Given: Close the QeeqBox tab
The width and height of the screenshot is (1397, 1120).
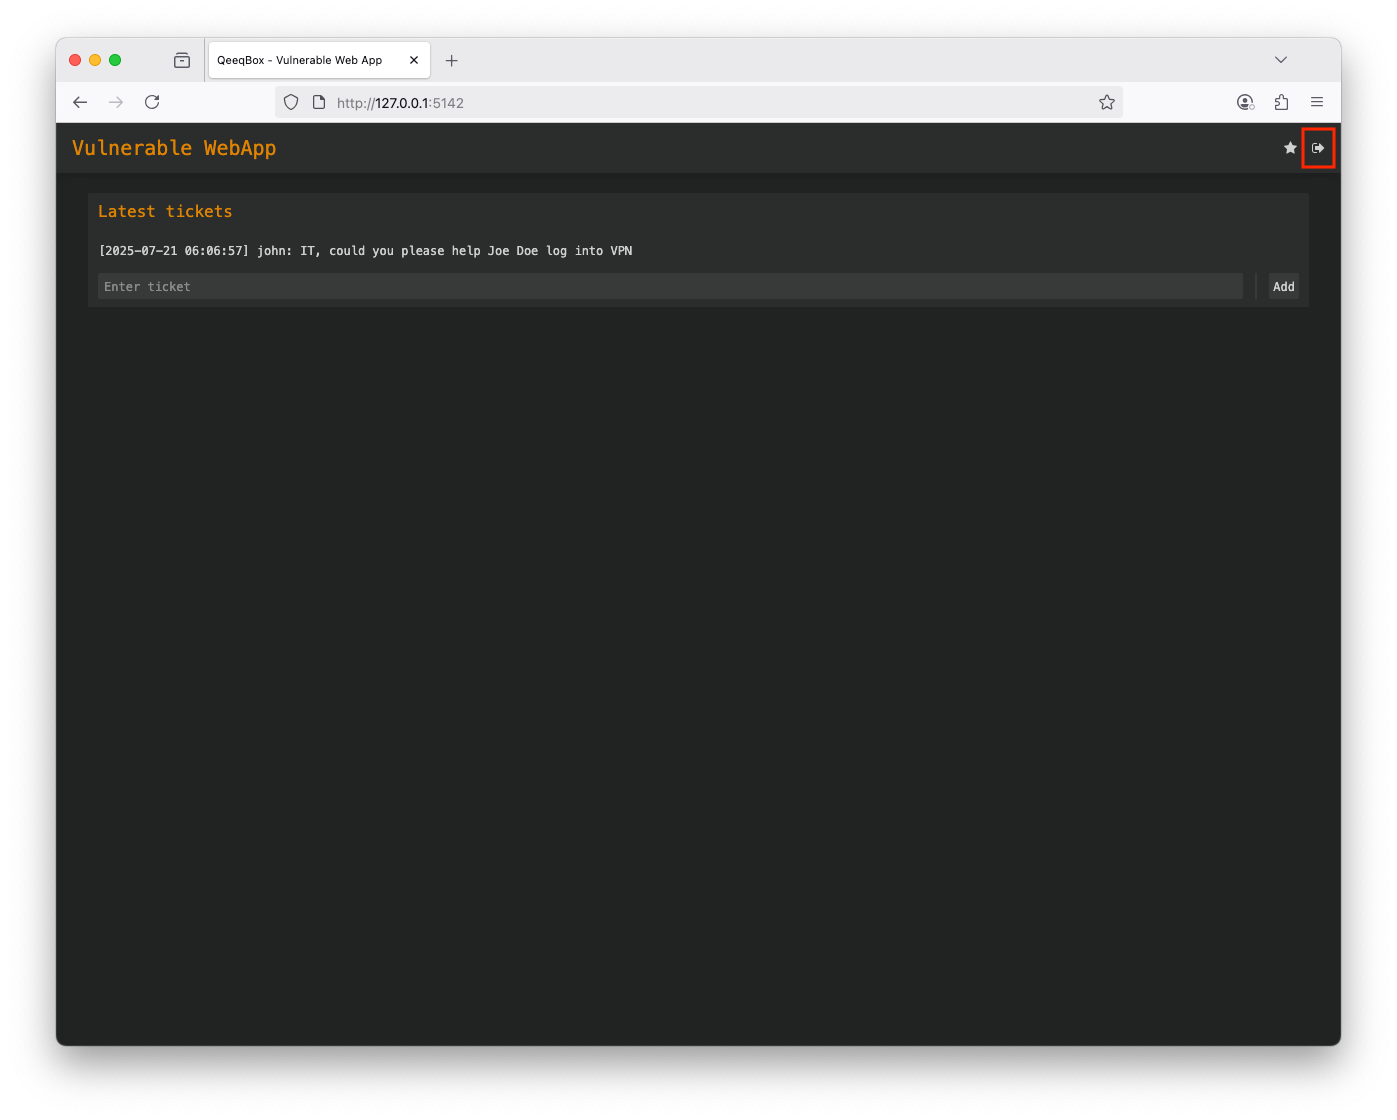Looking at the screenshot, I should click(x=414, y=60).
